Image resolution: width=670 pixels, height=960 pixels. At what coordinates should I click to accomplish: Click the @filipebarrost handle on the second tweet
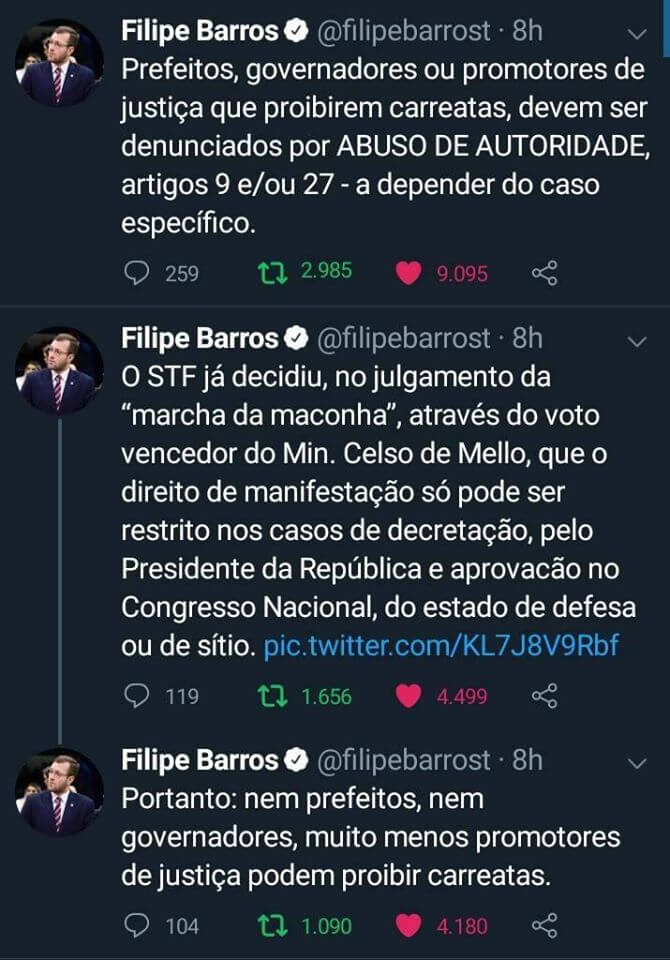click(404, 340)
